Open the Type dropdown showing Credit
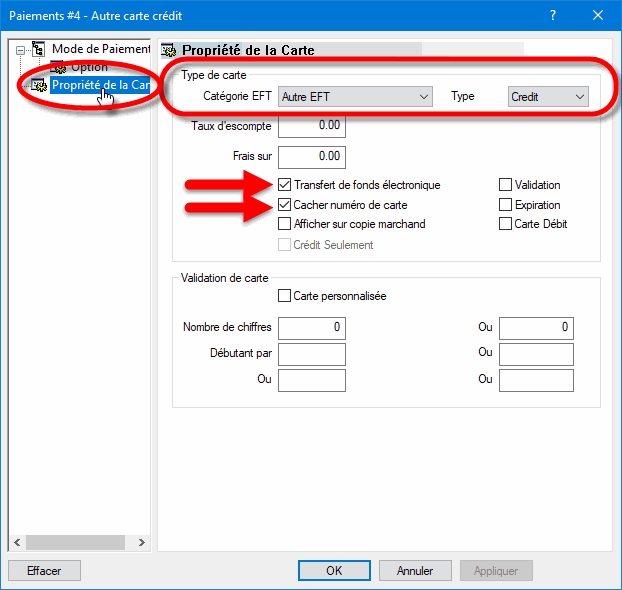This screenshot has width=622, height=590. click(547, 97)
